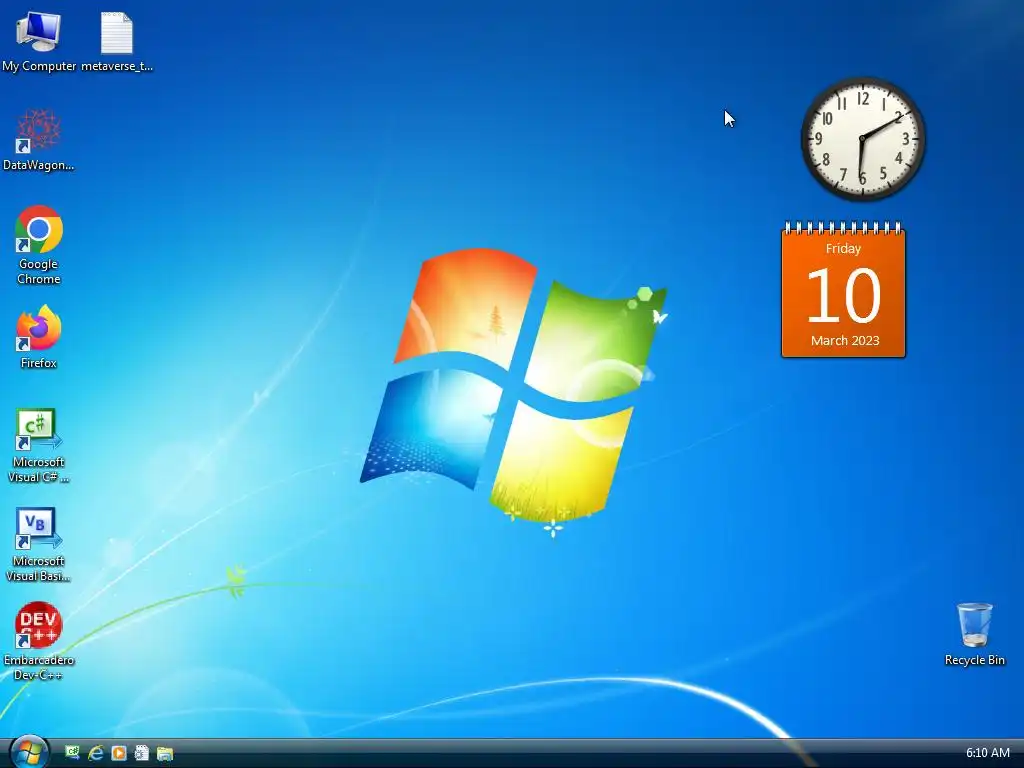The image size is (1024, 768).
Task: Launch Visual C# from the taskbar
Action: click(x=72, y=753)
